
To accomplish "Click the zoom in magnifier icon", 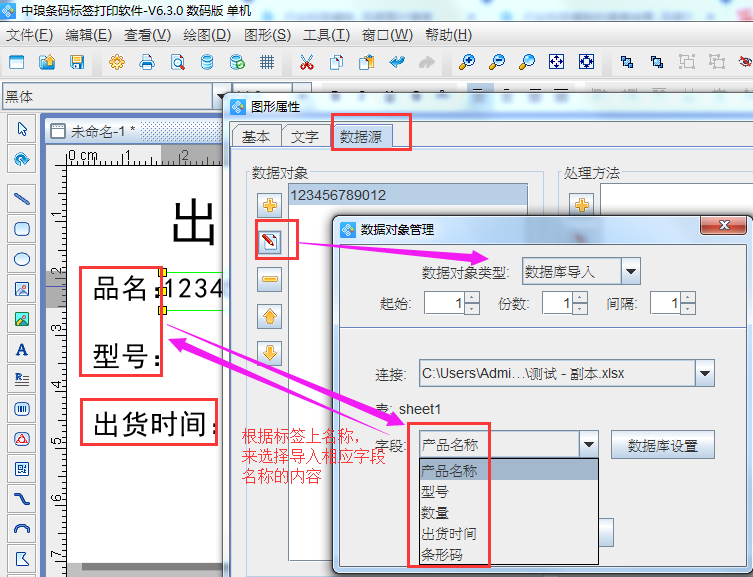I will (466, 62).
